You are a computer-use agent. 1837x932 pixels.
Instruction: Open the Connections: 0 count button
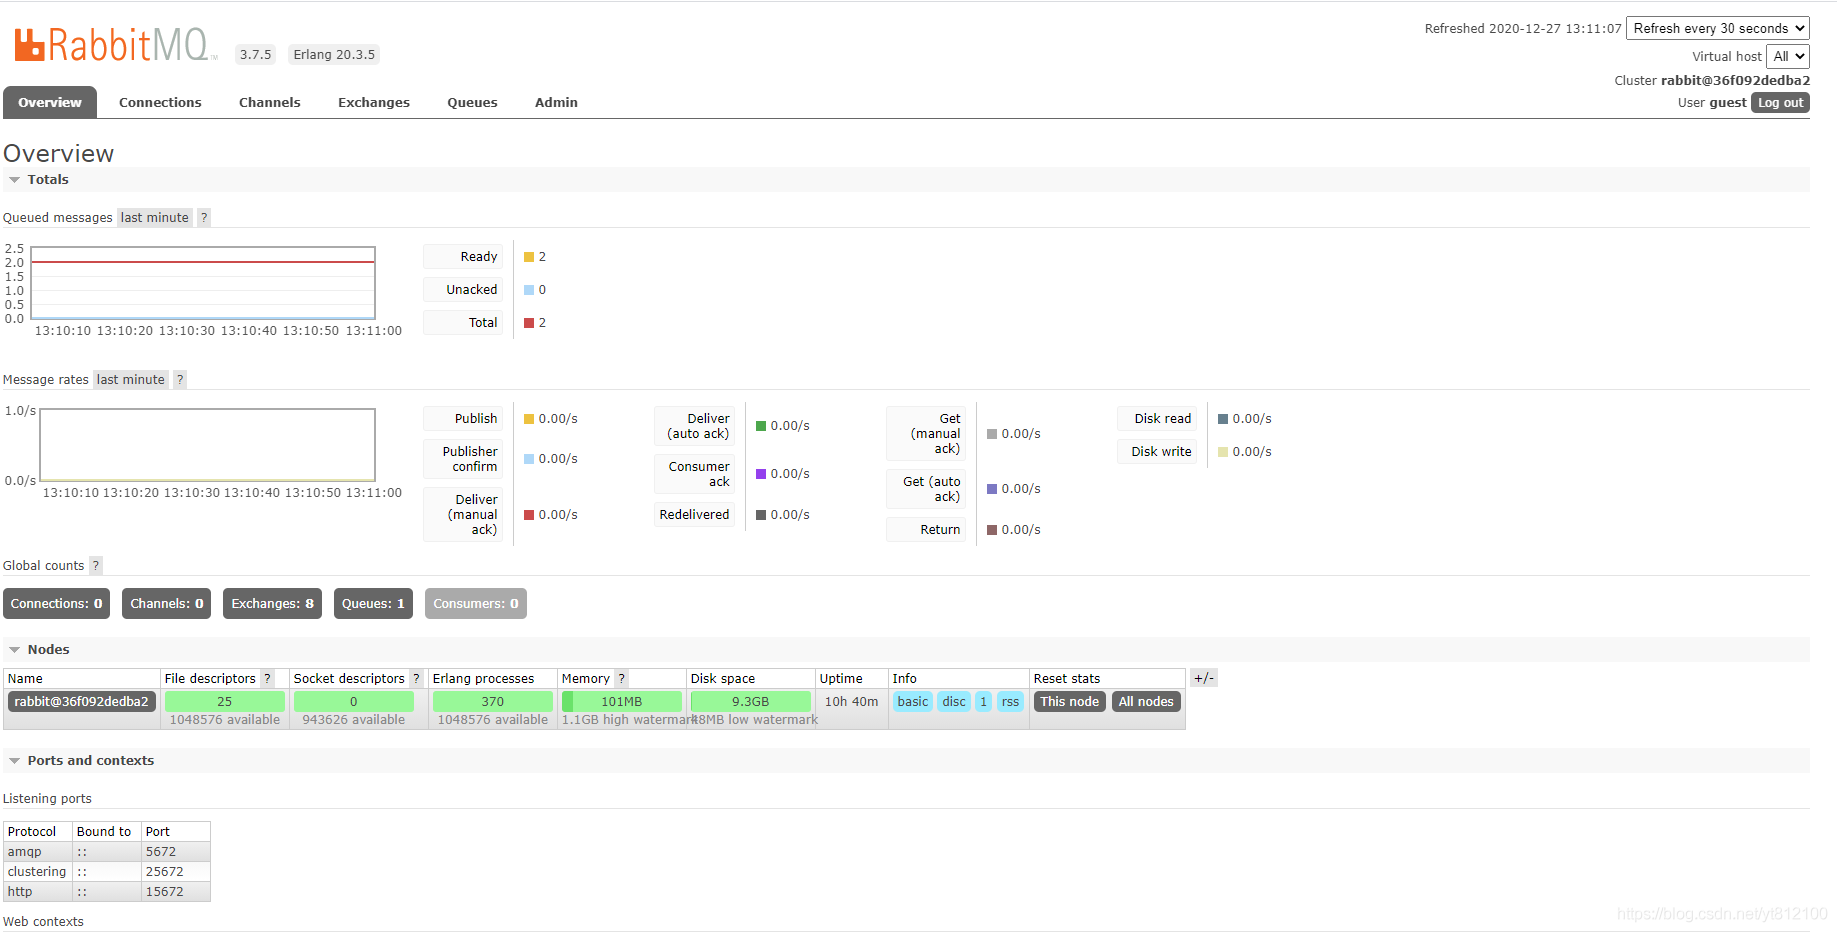point(56,603)
